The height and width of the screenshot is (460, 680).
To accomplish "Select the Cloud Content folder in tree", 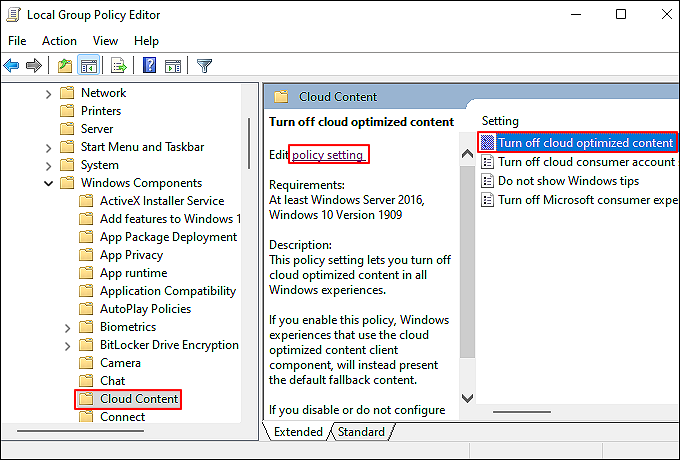I will pyautogui.click(x=139, y=399).
